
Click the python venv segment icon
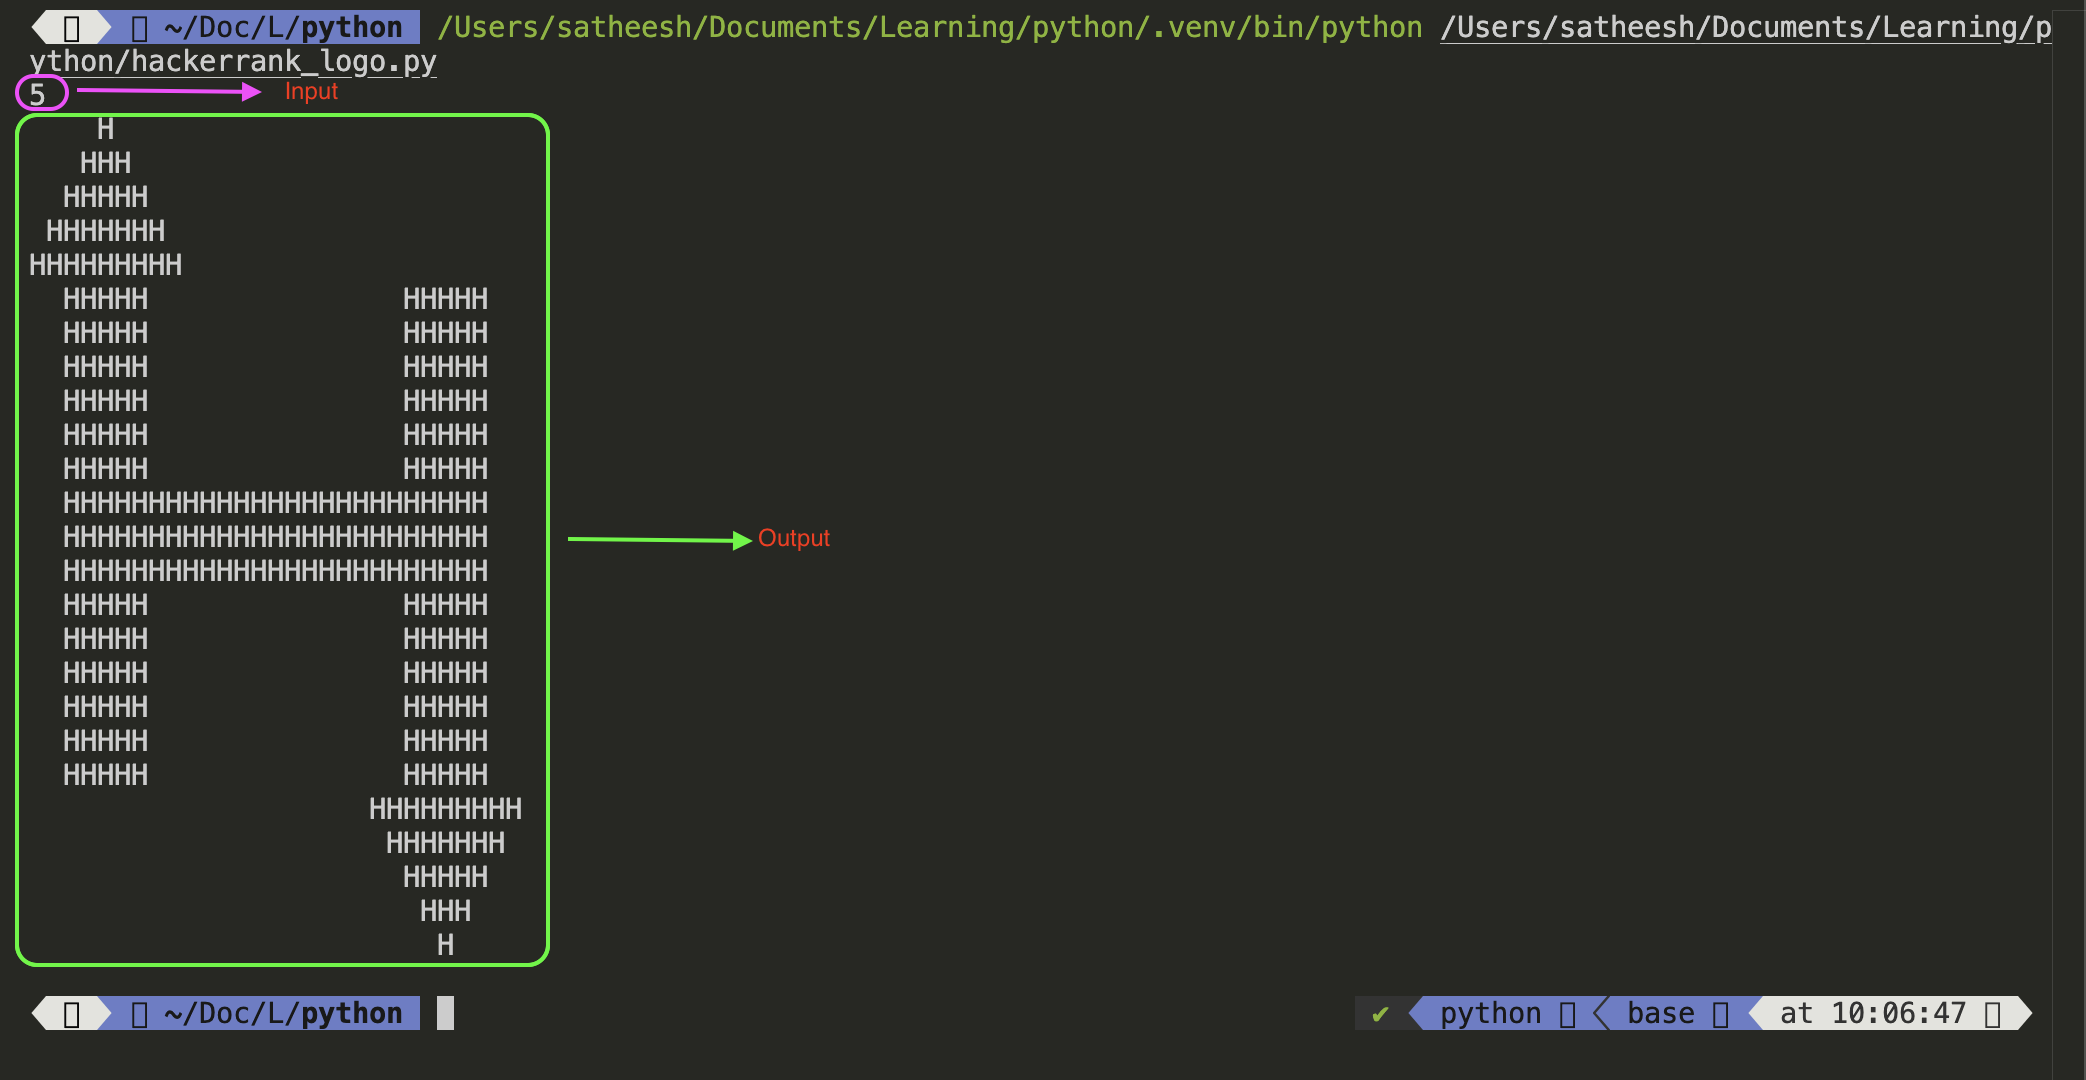[x=1567, y=1014]
